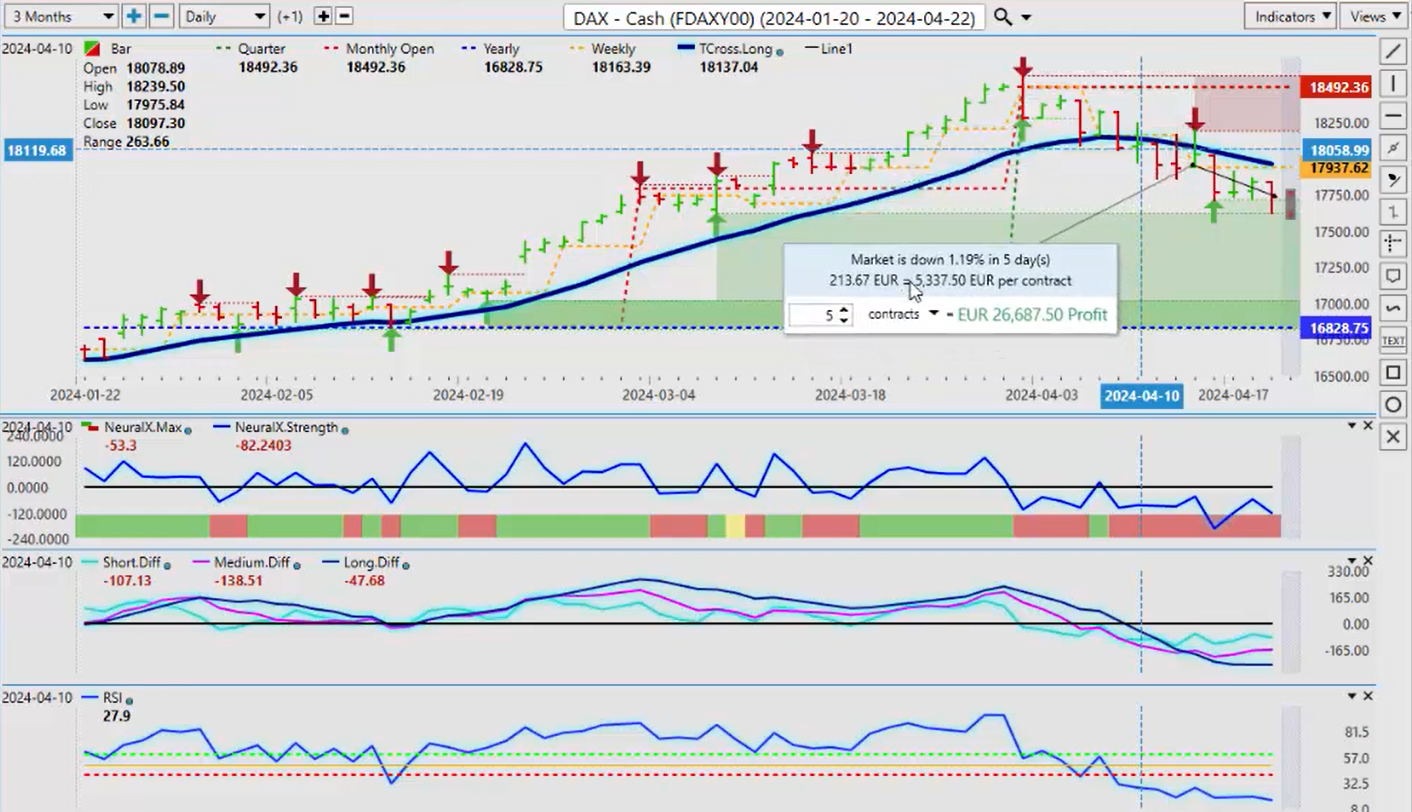The height and width of the screenshot is (812, 1412).
Task: Open NeuralX.Strength settings dot
Action: [345, 429]
